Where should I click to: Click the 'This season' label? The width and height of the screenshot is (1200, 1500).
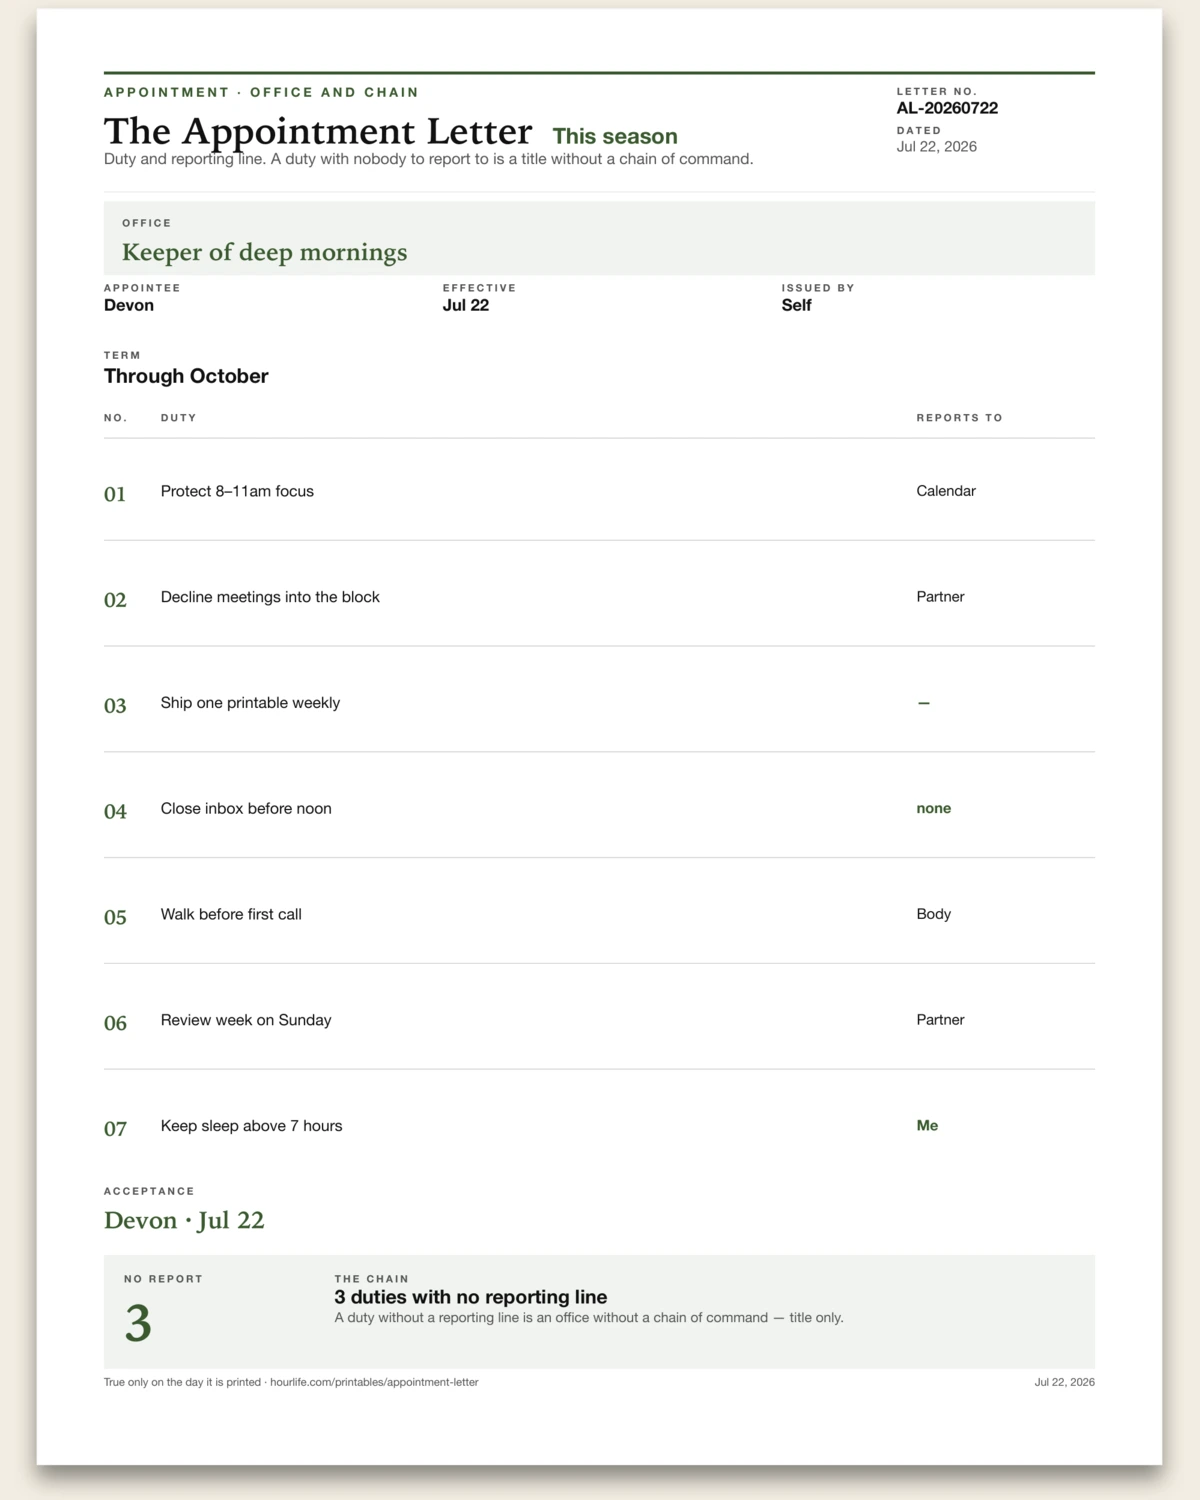click(x=615, y=136)
